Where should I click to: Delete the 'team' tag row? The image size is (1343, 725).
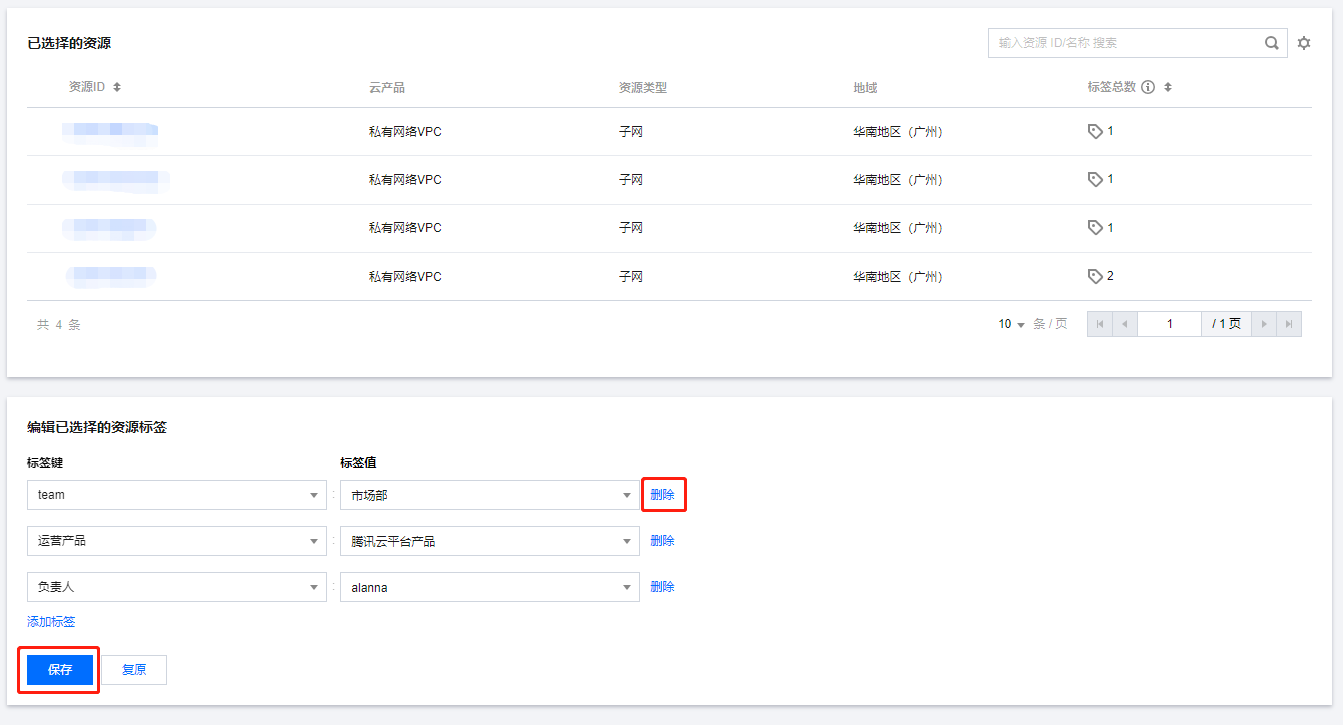662,494
